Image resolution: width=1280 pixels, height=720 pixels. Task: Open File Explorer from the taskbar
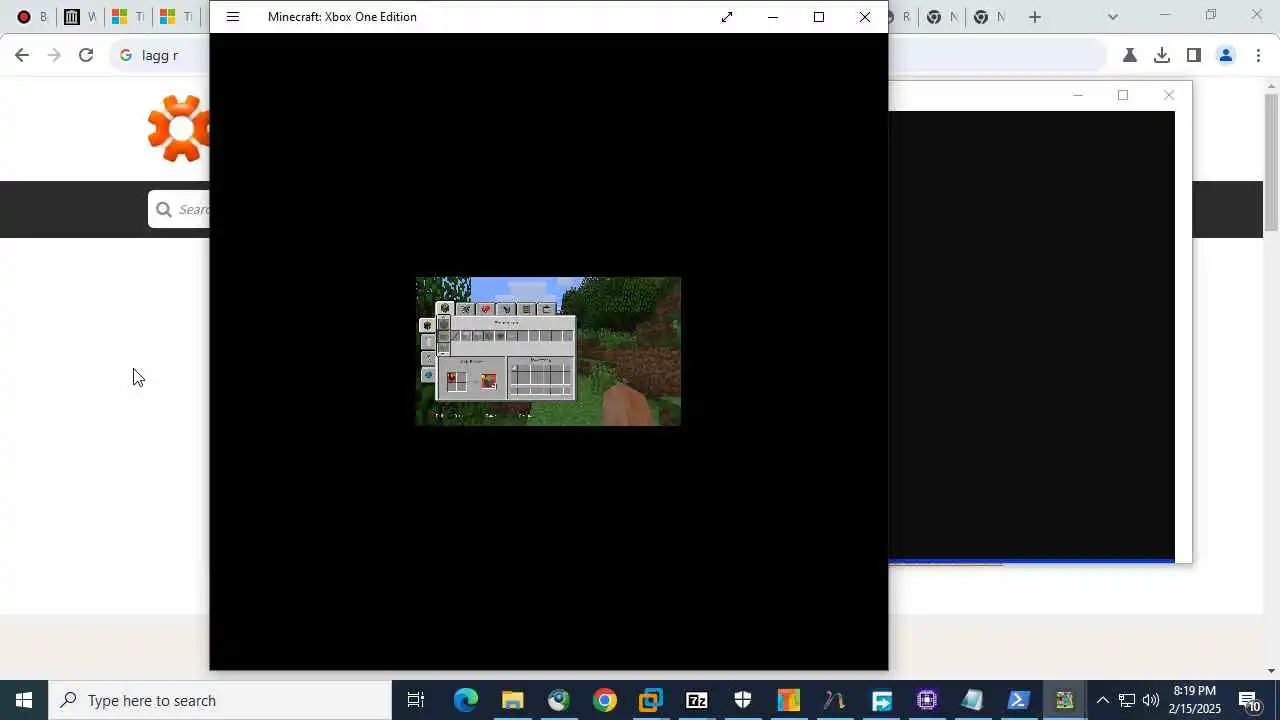click(x=512, y=700)
